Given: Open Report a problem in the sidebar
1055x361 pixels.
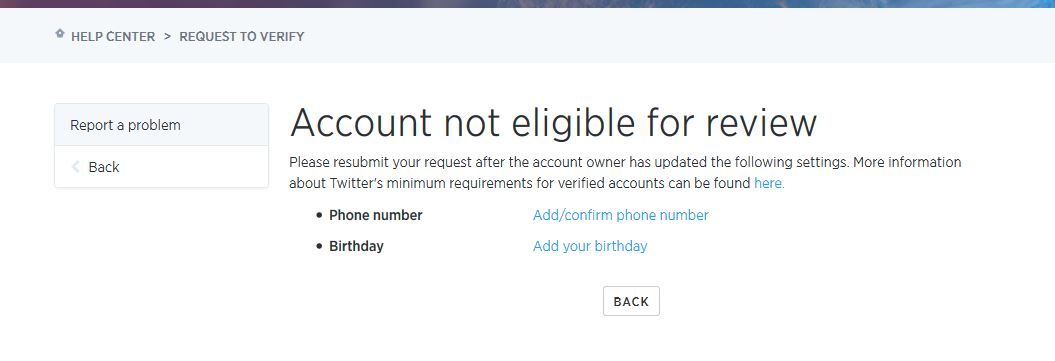Looking at the screenshot, I should (161, 125).
